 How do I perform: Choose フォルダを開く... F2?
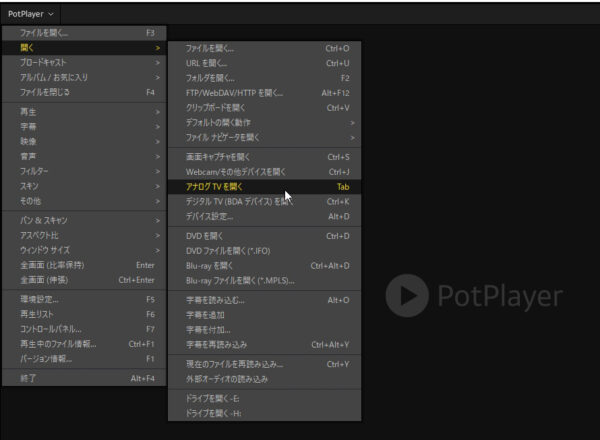tap(264, 78)
